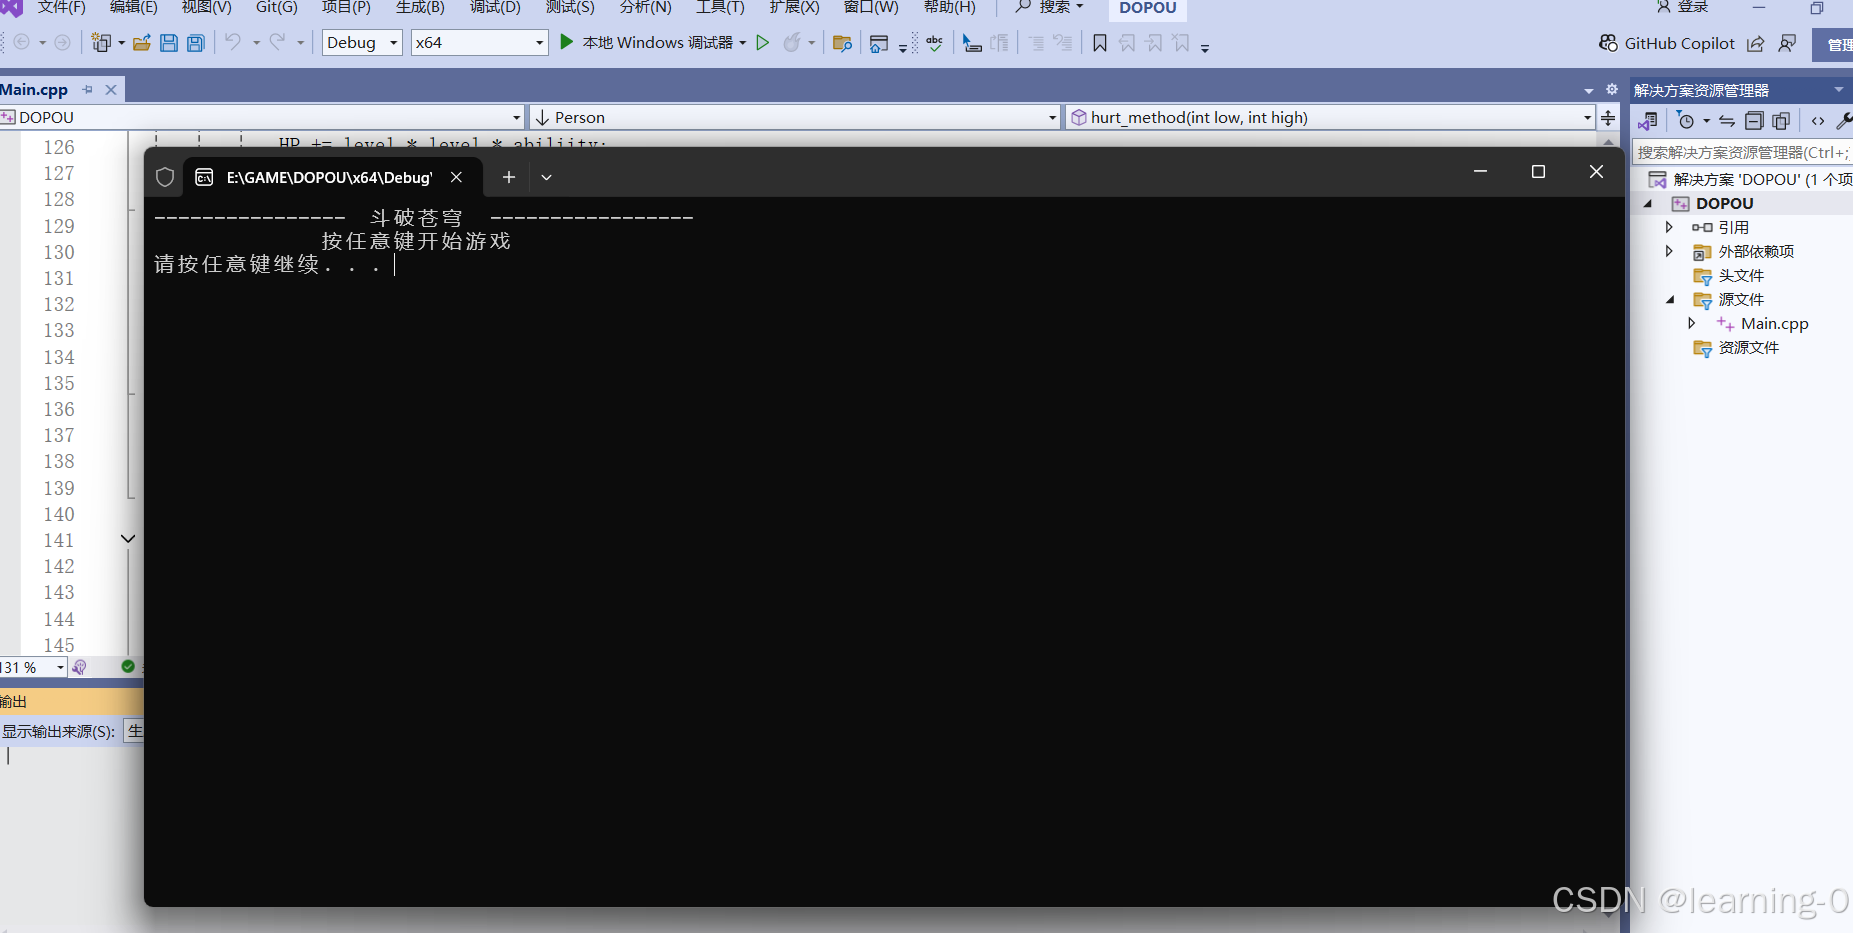Open the debugger target dropdown arrow
Viewport: 1853px width, 933px height.
(743, 42)
